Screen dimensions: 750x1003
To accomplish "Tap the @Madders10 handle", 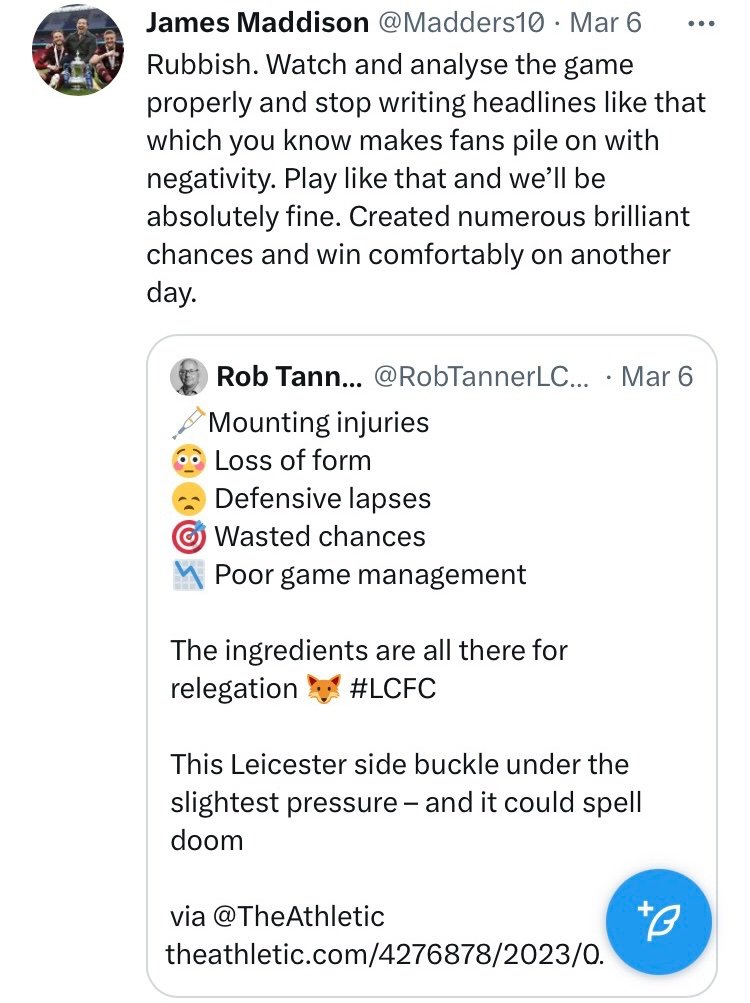I will click(461, 22).
